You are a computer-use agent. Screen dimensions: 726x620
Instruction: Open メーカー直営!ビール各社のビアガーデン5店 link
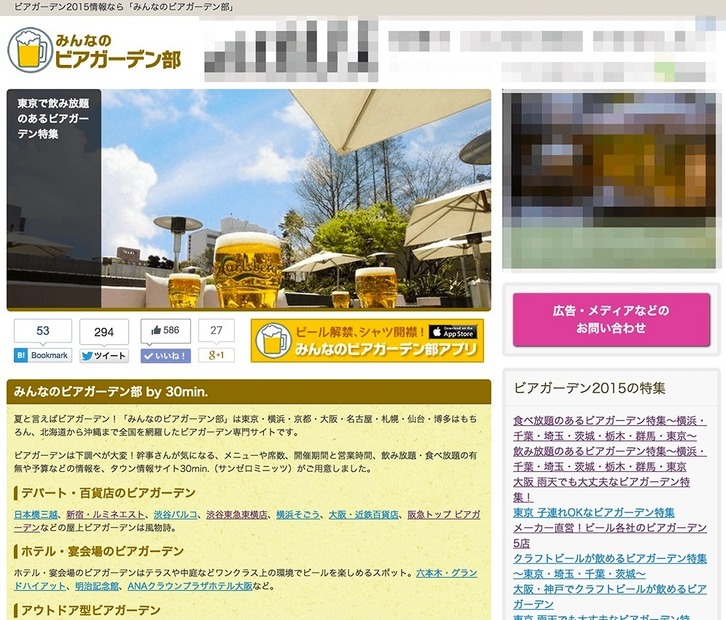[610, 535]
